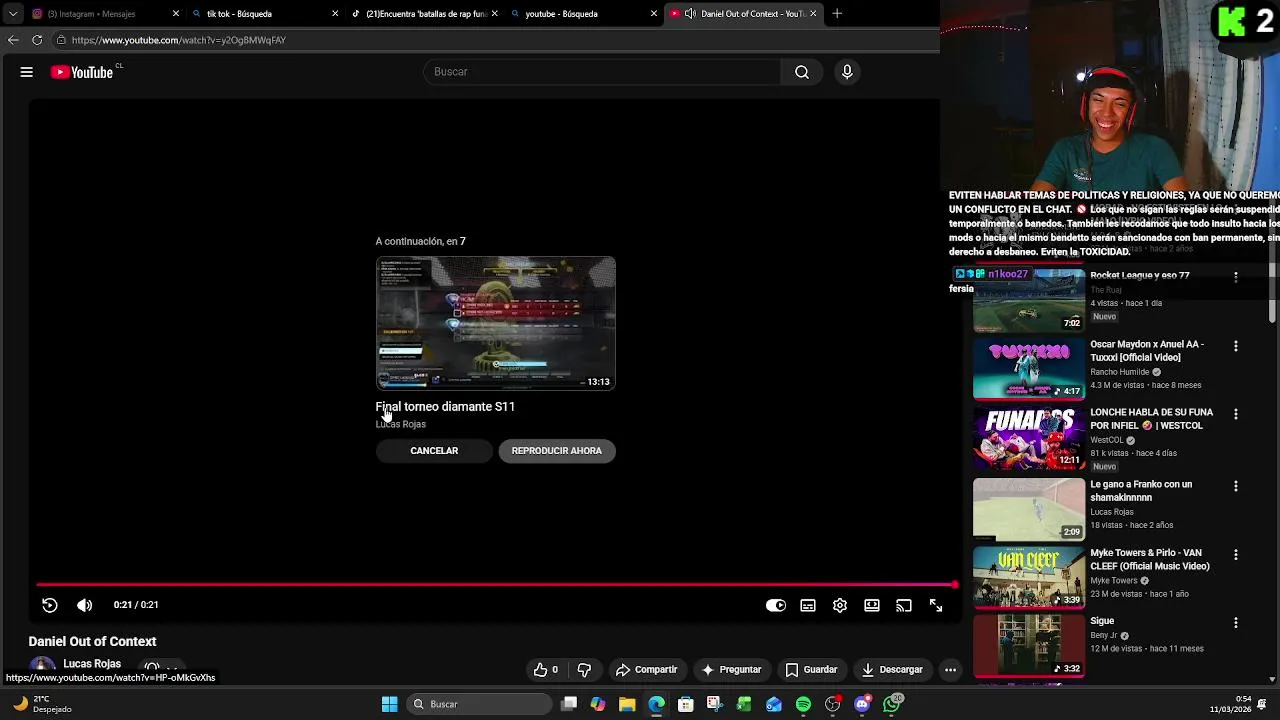The width and height of the screenshot is (1280, 720).
Task: Download the video with Descargar
Action: (892, 670)
